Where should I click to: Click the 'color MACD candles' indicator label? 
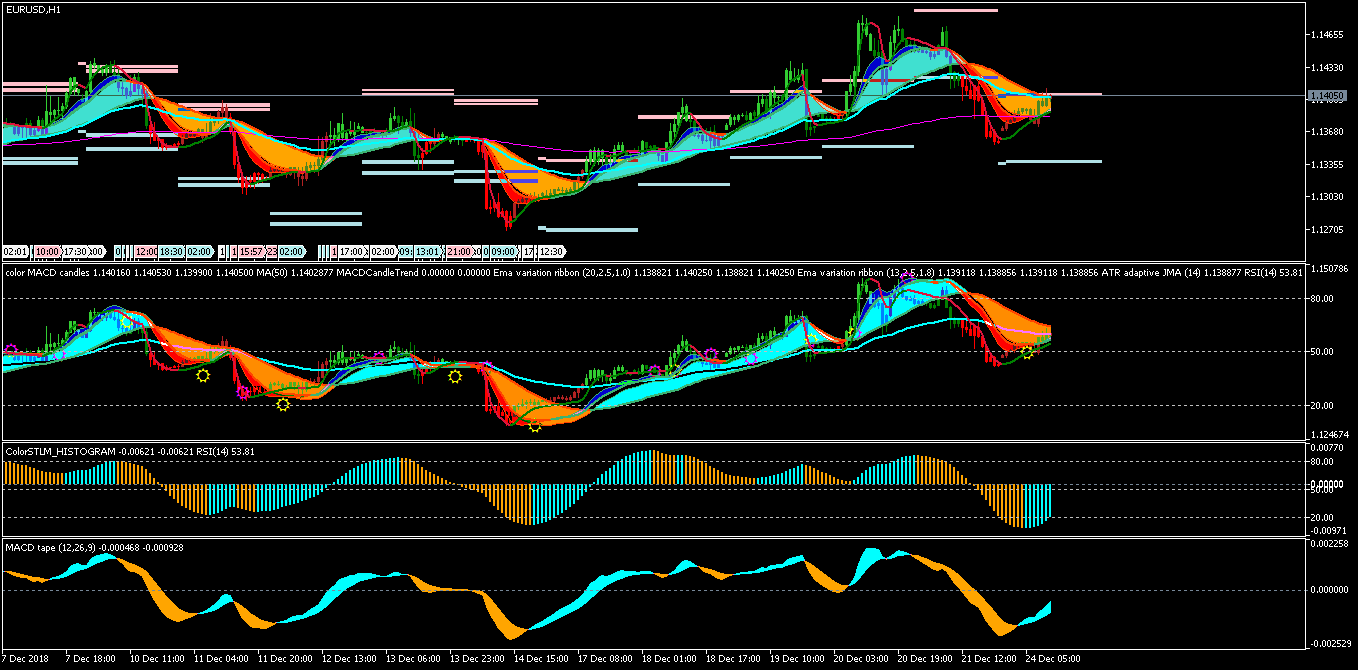(x=48, y=272)
